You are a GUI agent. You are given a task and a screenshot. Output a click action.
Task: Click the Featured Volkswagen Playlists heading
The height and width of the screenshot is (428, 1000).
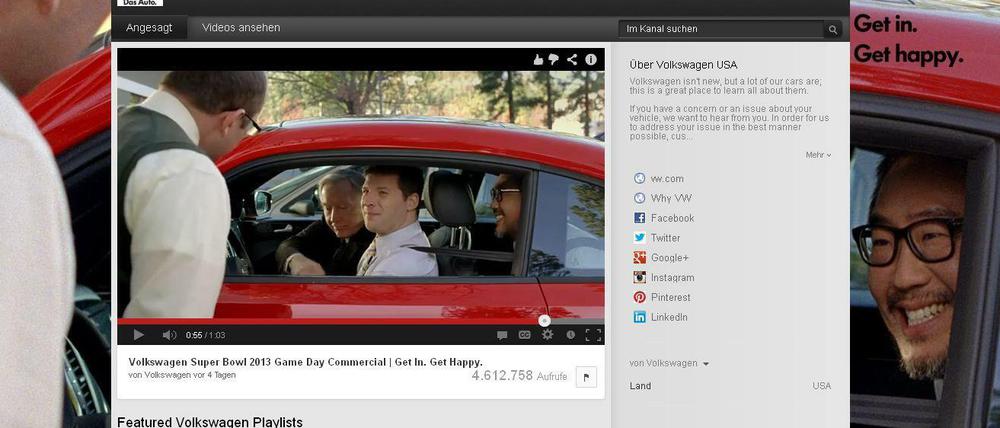[210, 422]
